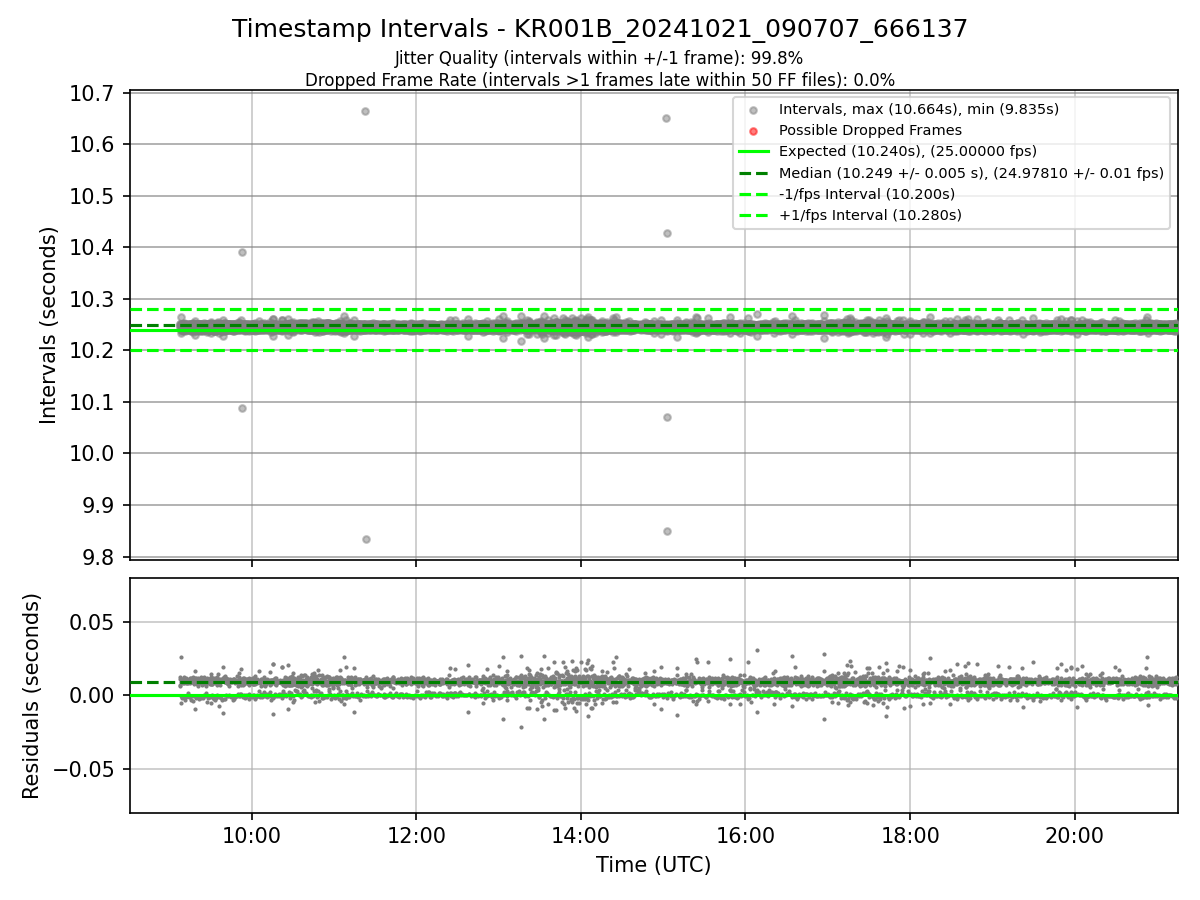Click the "Residuals (seconds)" y-axis label
1200x900 pixels.
[32, 696]
